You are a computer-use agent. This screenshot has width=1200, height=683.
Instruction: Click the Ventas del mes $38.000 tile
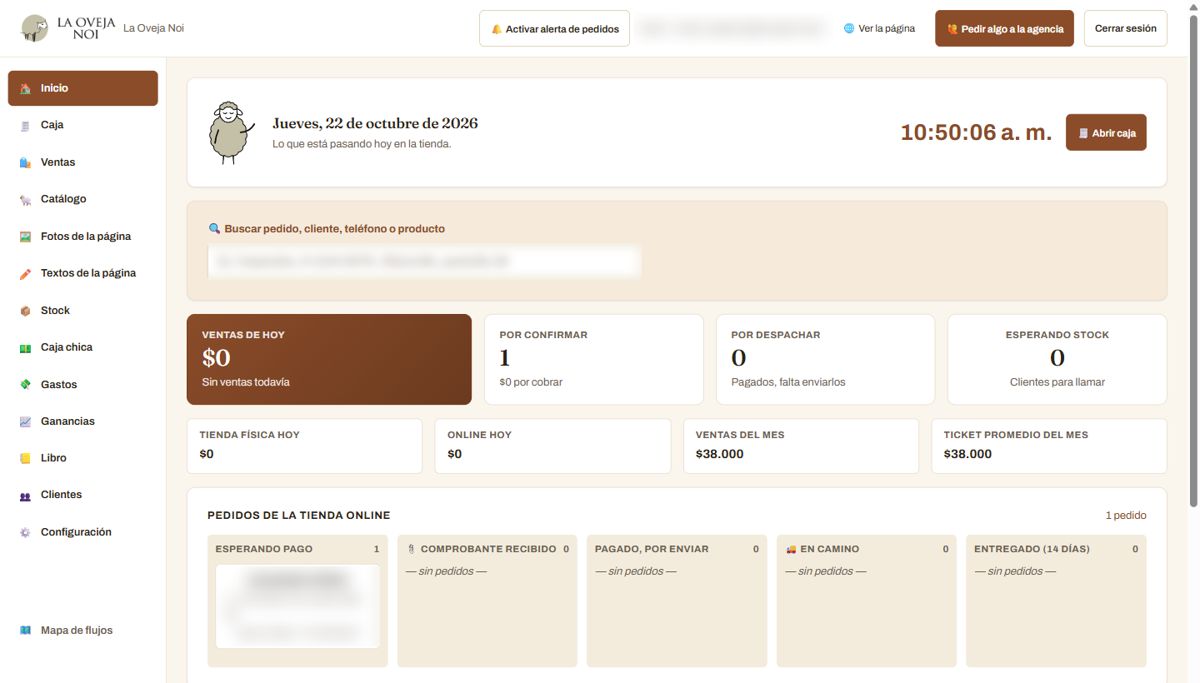pos(800,446)
